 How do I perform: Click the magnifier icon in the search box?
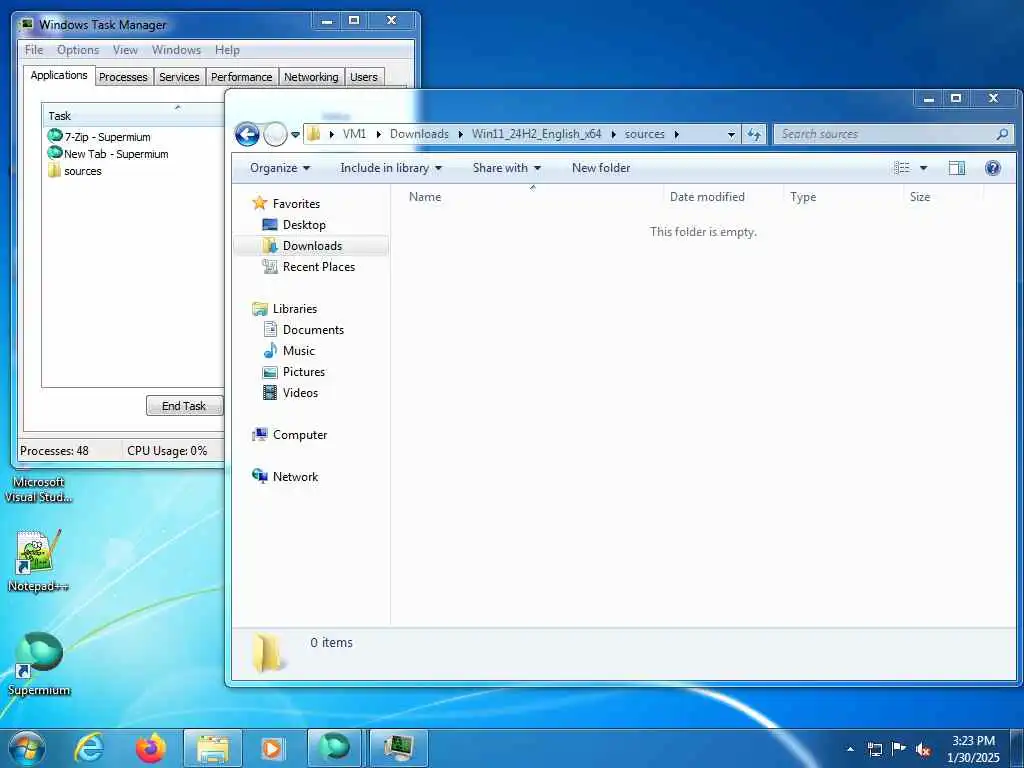(1002, 134)
